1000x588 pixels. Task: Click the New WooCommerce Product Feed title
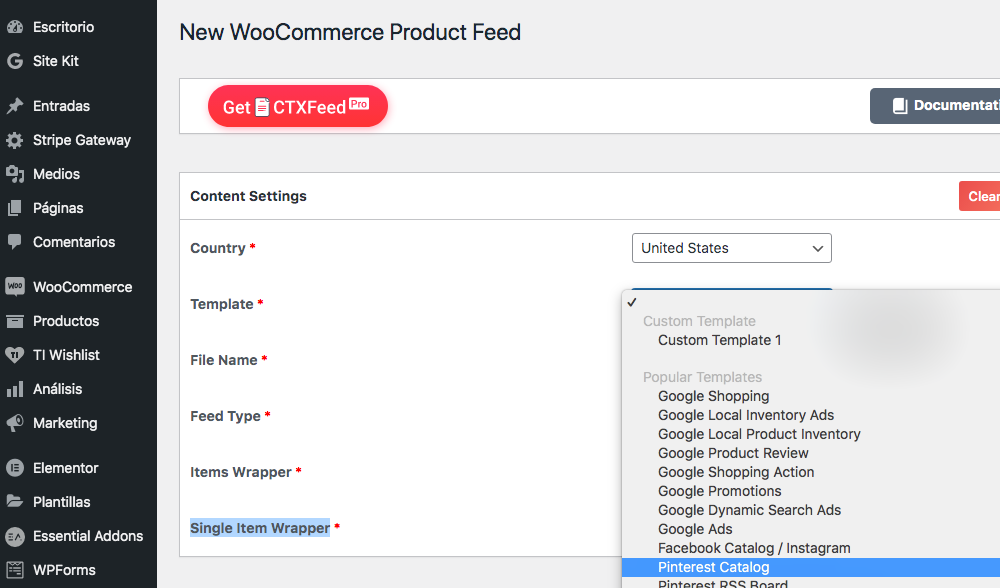(x=350, y=32)
